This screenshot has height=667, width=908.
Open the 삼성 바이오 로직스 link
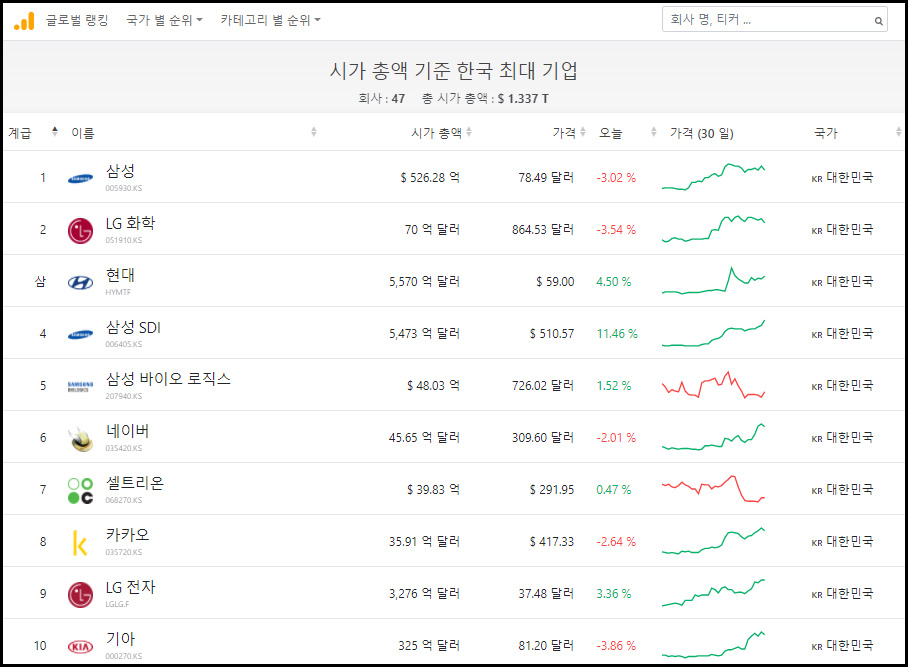click(168, 379)
